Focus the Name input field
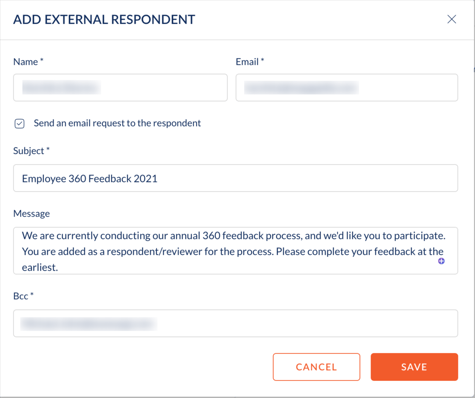475x398 pixels. [x=120, y=88]
